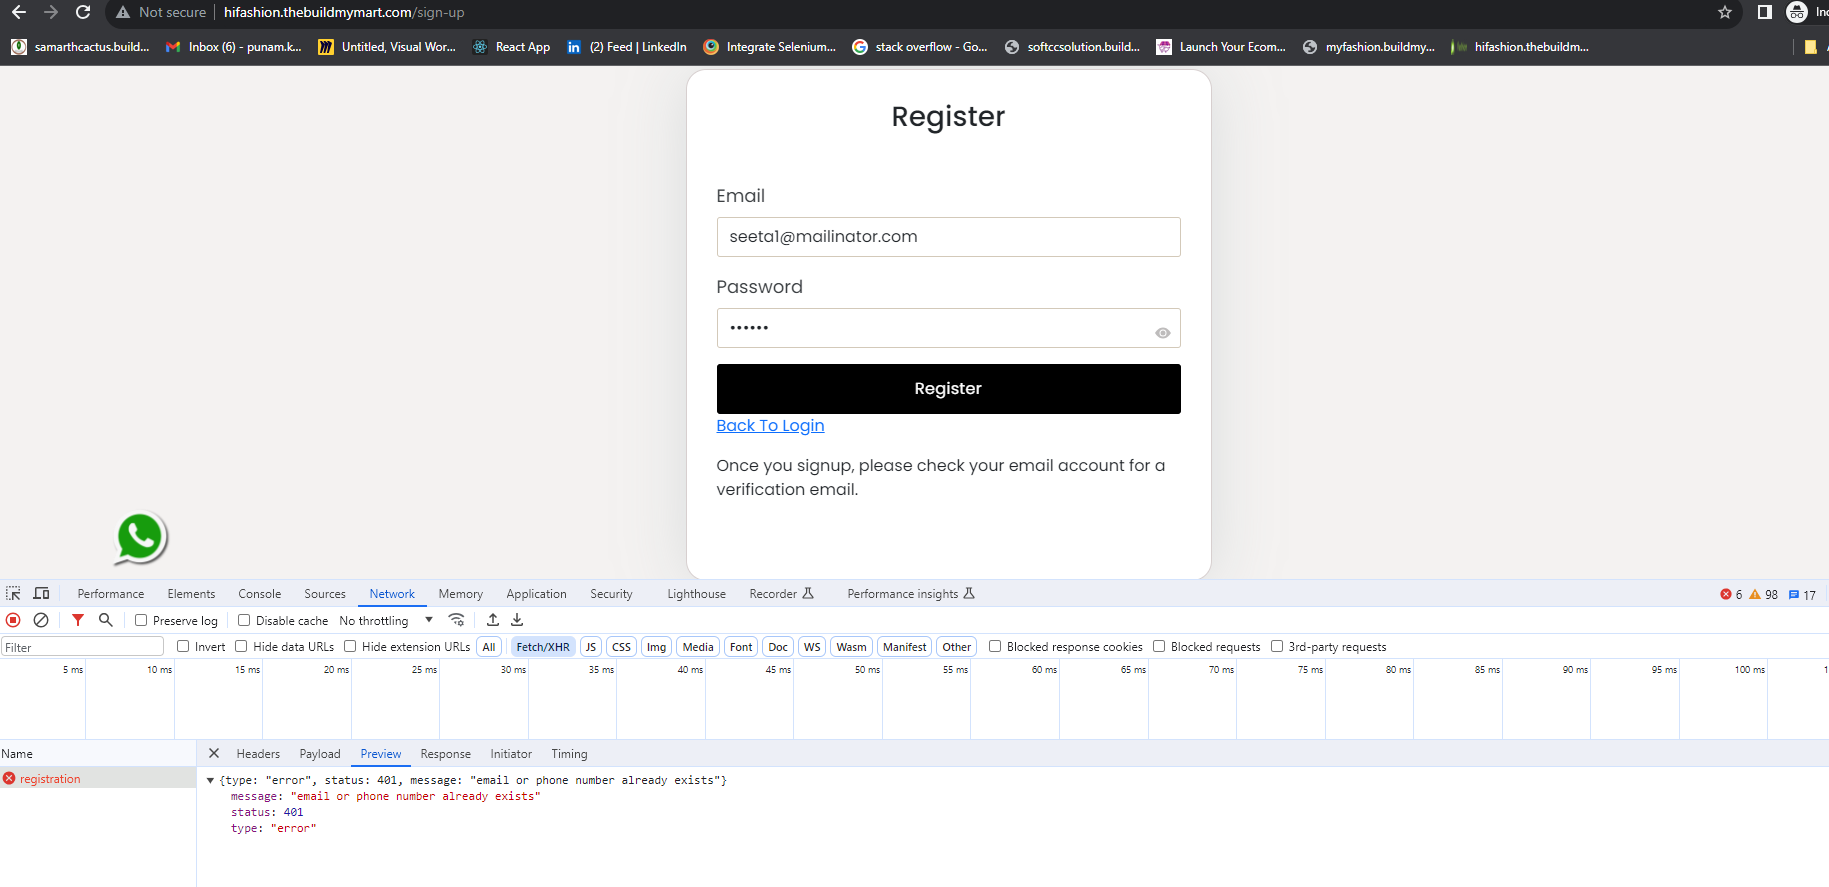Bookmark this page with the star icon

[x=1725, y=12]
